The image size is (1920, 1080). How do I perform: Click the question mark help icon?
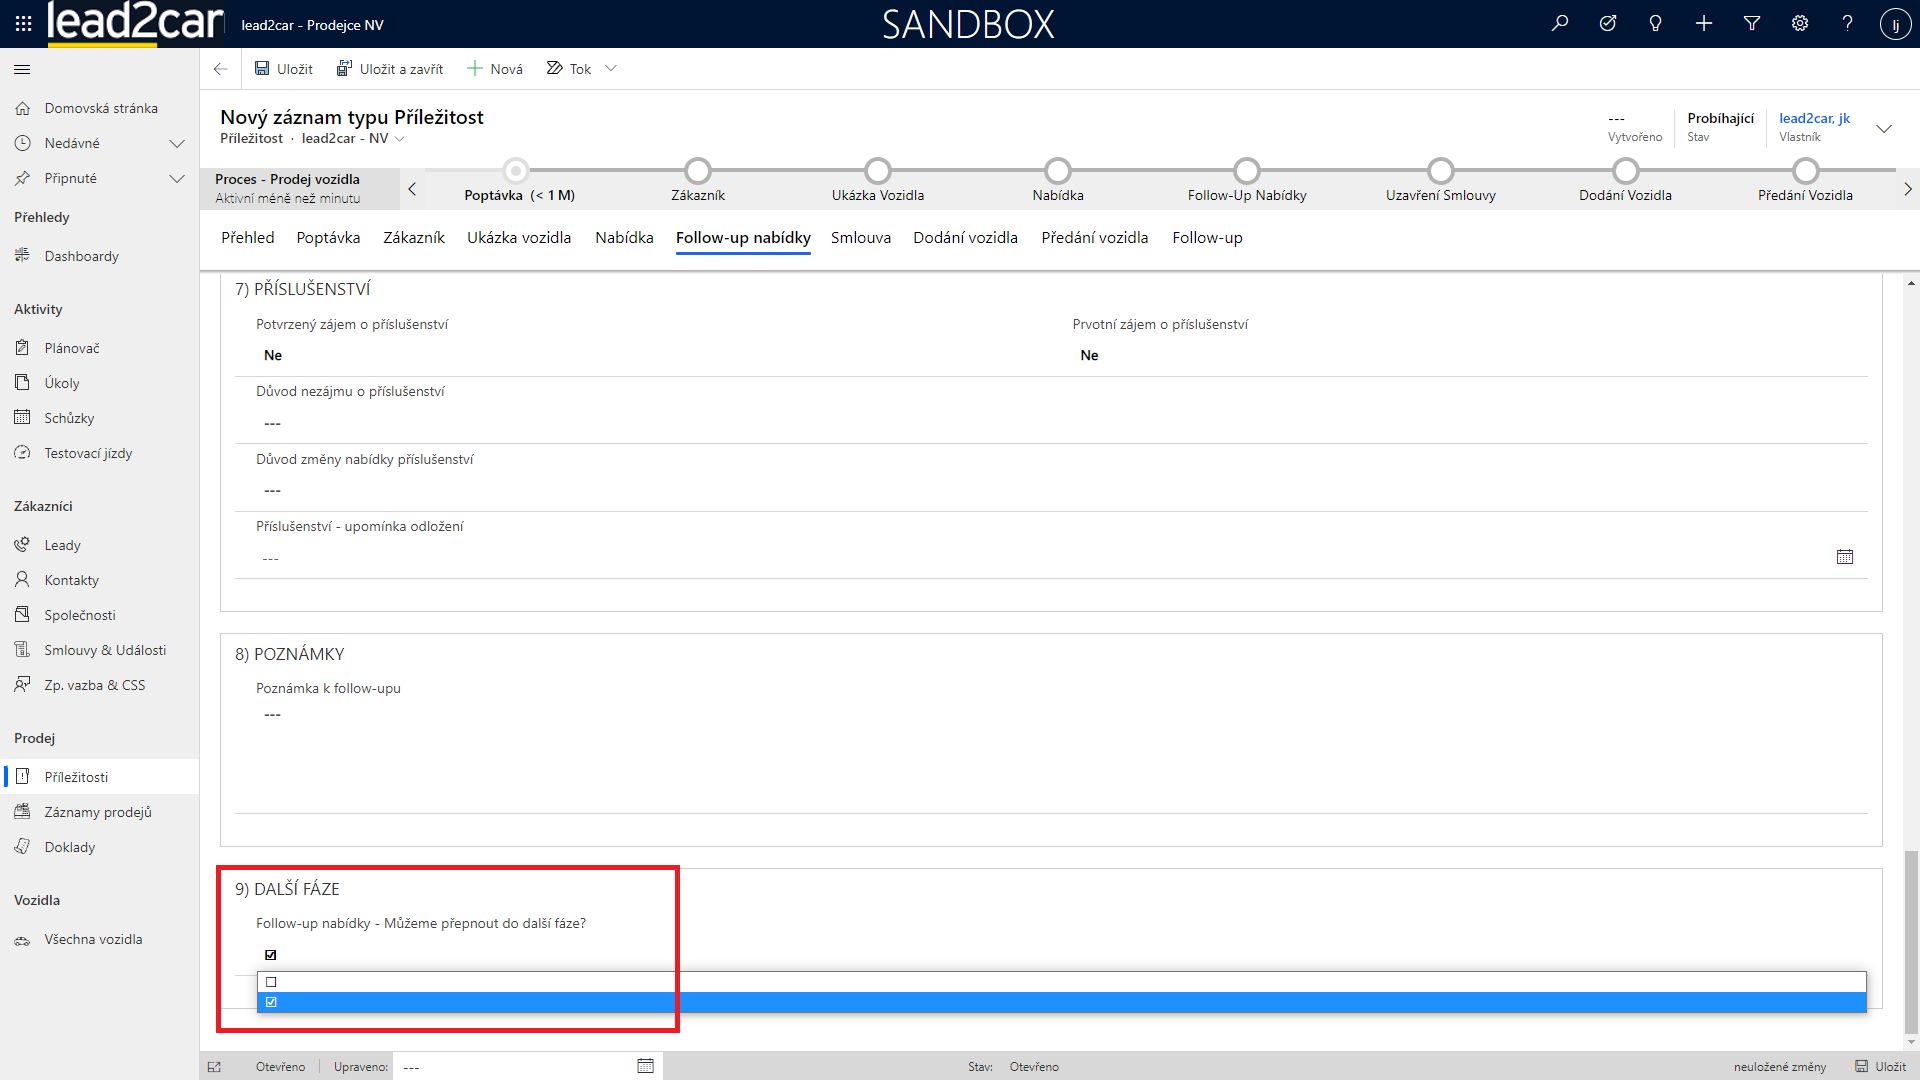point(1847,23)
